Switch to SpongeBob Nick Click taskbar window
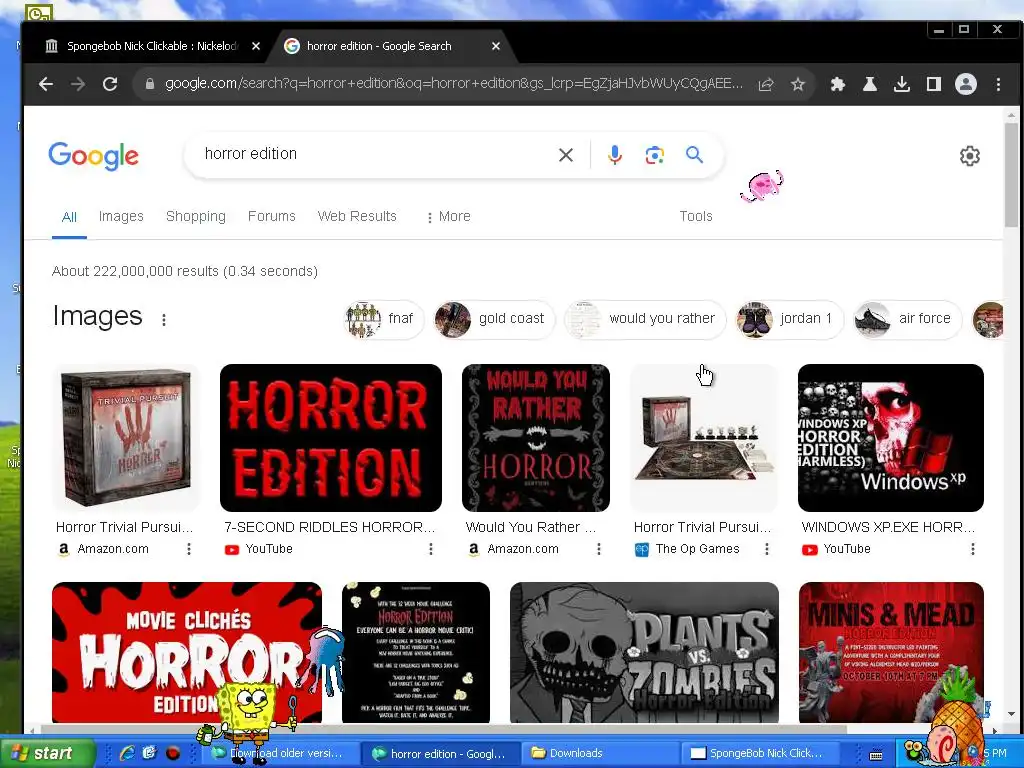Image resolution: width=1024 pixels, height=768 pixels. point(760,753)
